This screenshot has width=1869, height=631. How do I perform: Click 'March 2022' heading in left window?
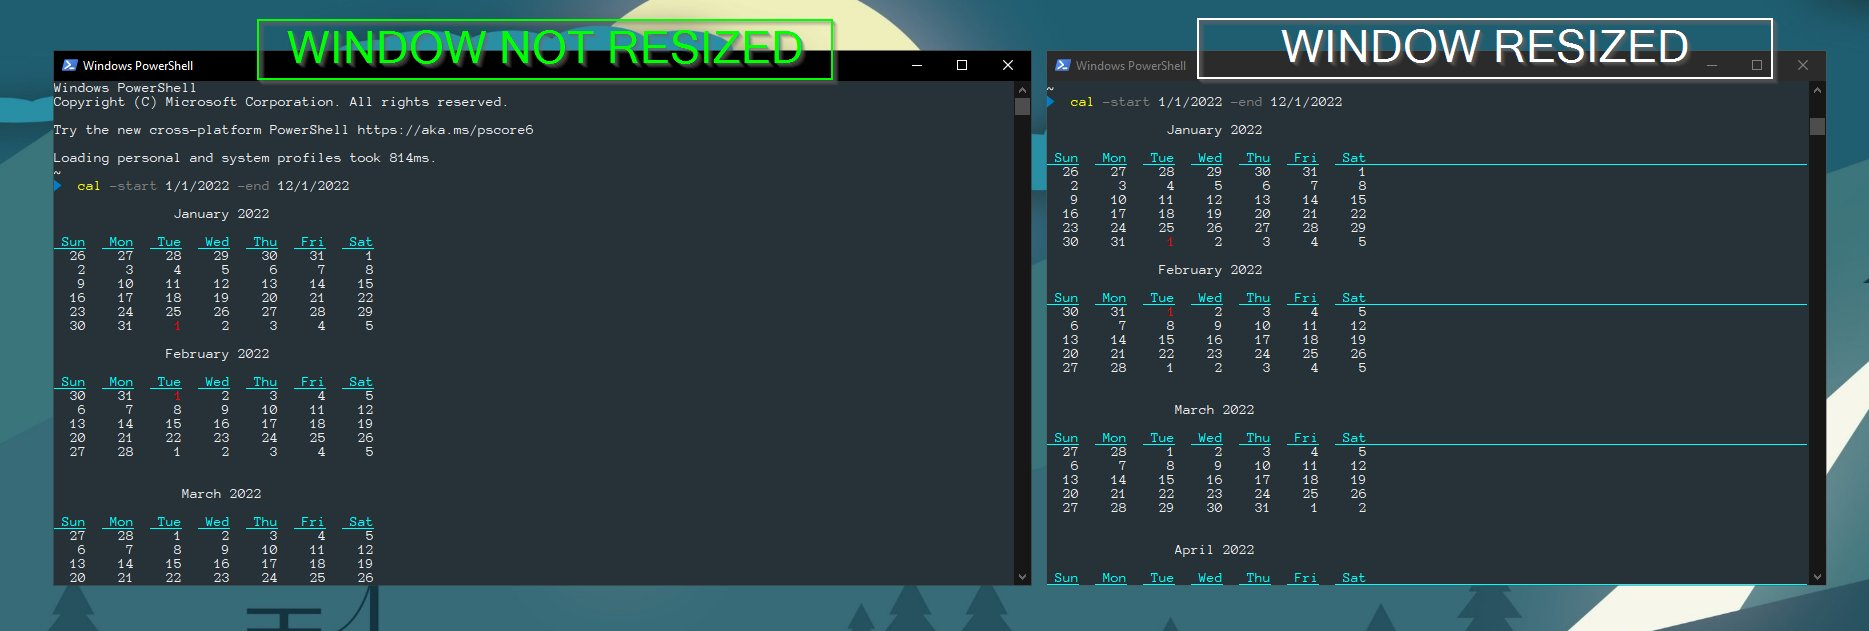click(221, 494)
